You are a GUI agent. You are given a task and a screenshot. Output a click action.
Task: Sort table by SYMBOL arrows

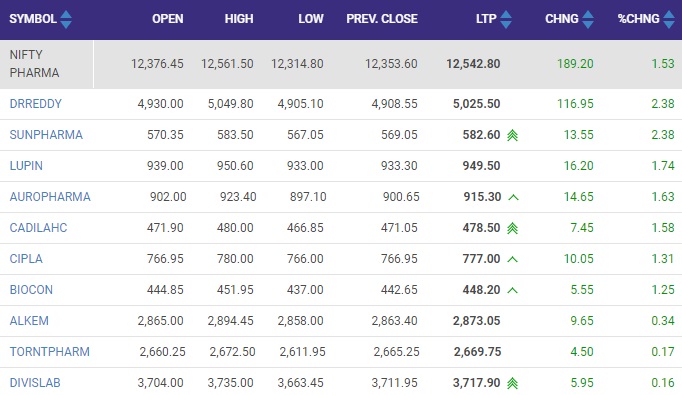point(66,19)
